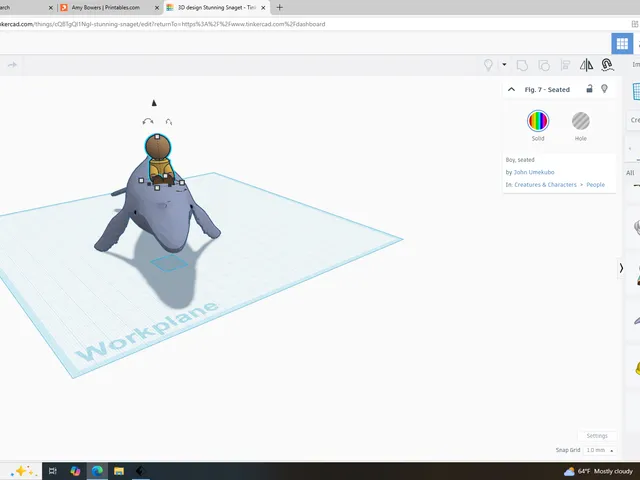Viewport: 640px width, 480px height.
Task: Click the workplane icon in the shapes panel
Action: point(636,91)
